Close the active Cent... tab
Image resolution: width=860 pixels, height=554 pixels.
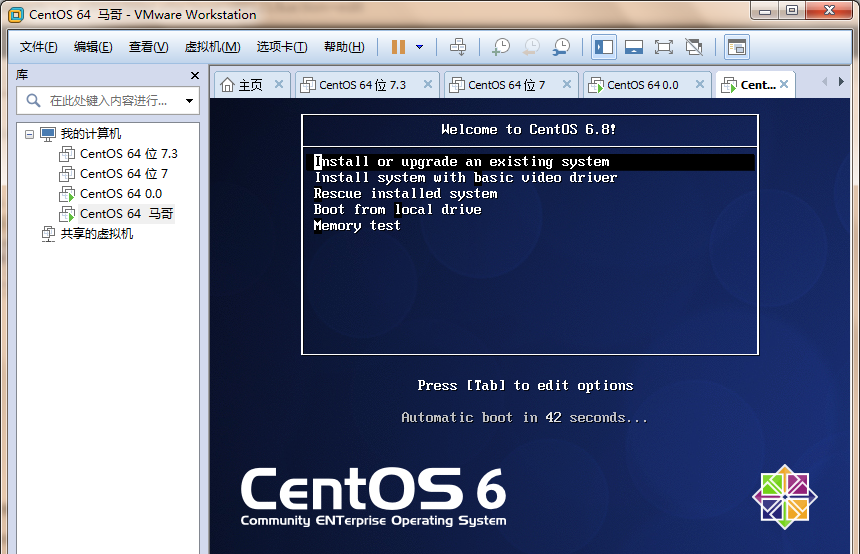tap(784, 84)
